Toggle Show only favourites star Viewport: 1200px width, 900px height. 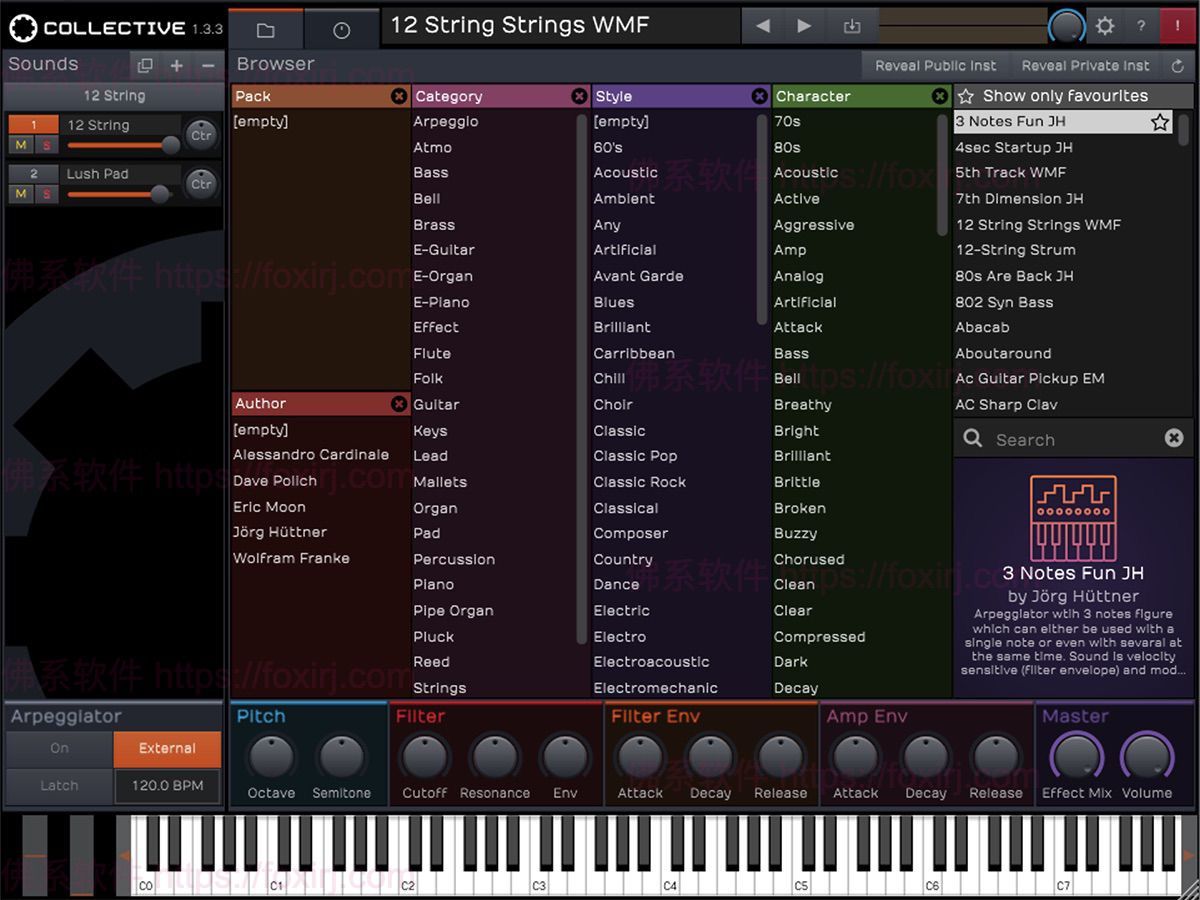click(966, 95)
